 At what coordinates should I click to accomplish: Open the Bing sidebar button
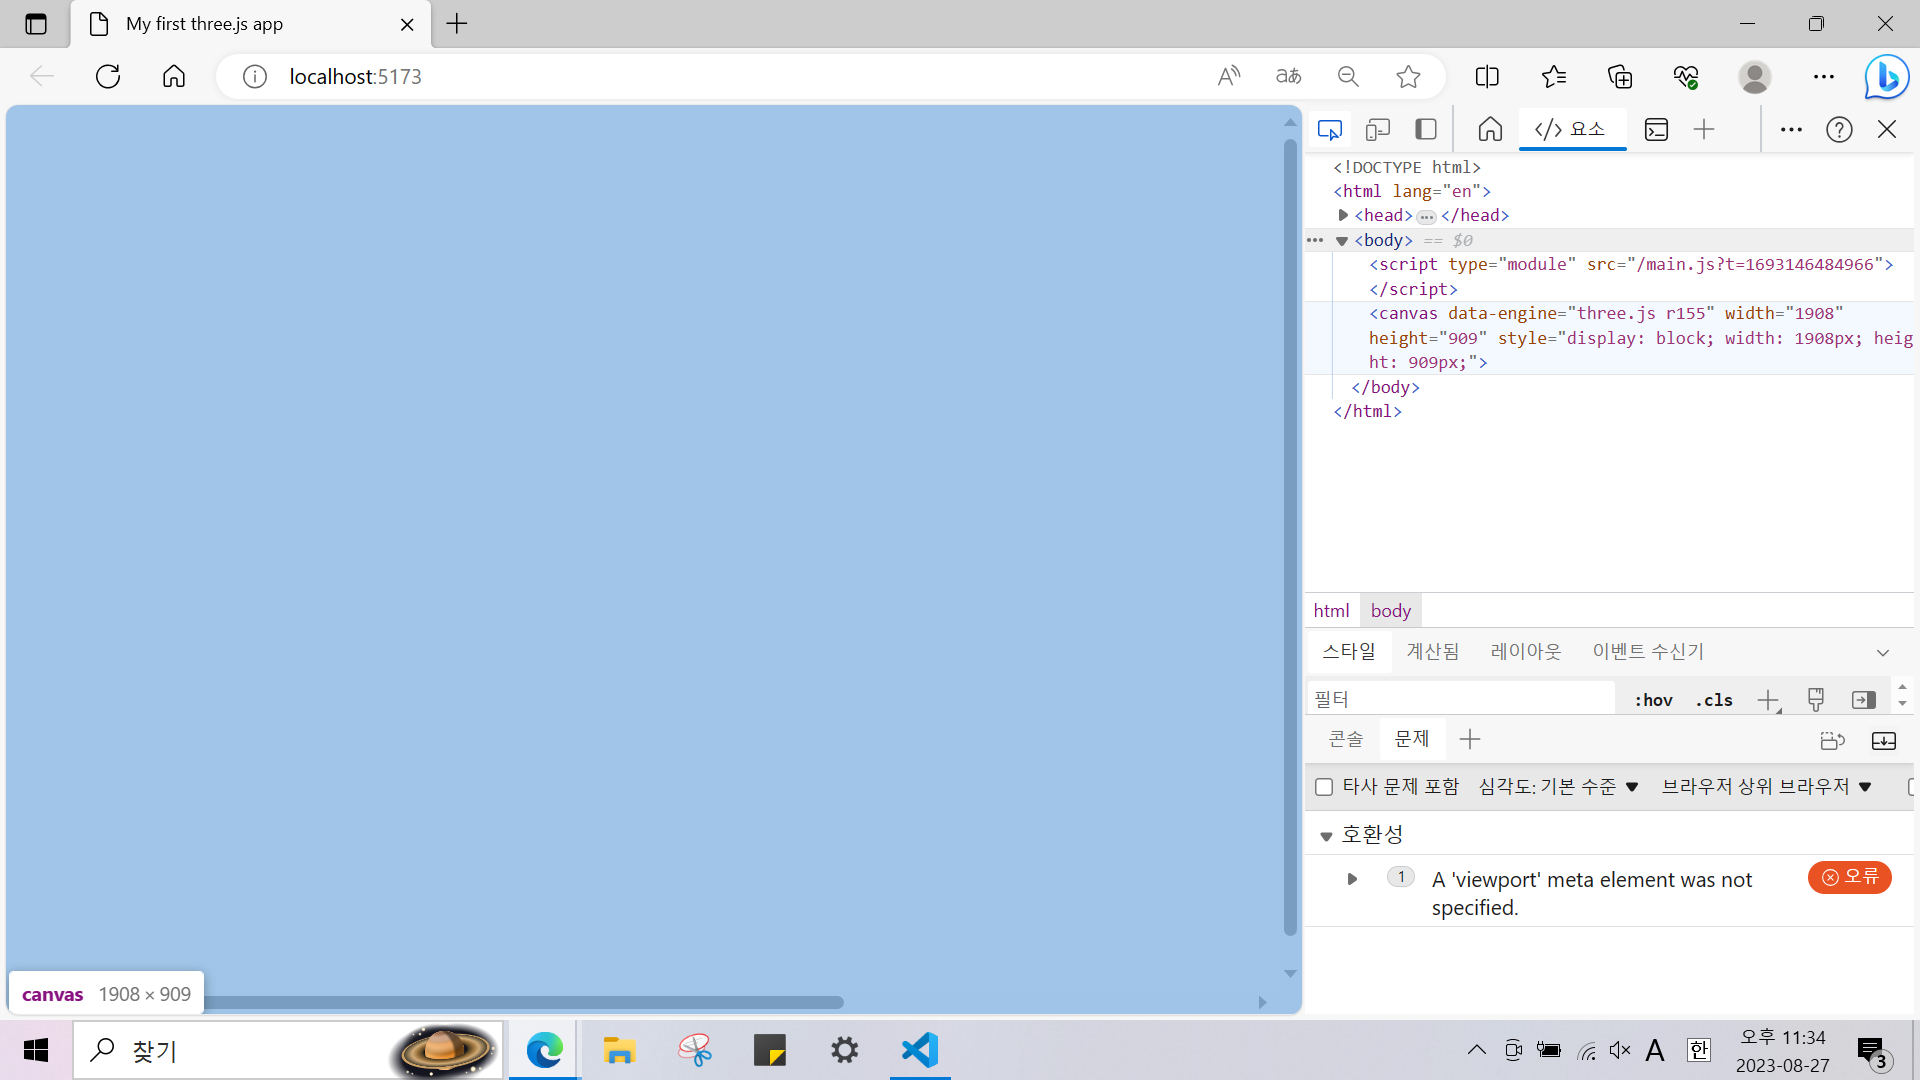pos(1887,76)
